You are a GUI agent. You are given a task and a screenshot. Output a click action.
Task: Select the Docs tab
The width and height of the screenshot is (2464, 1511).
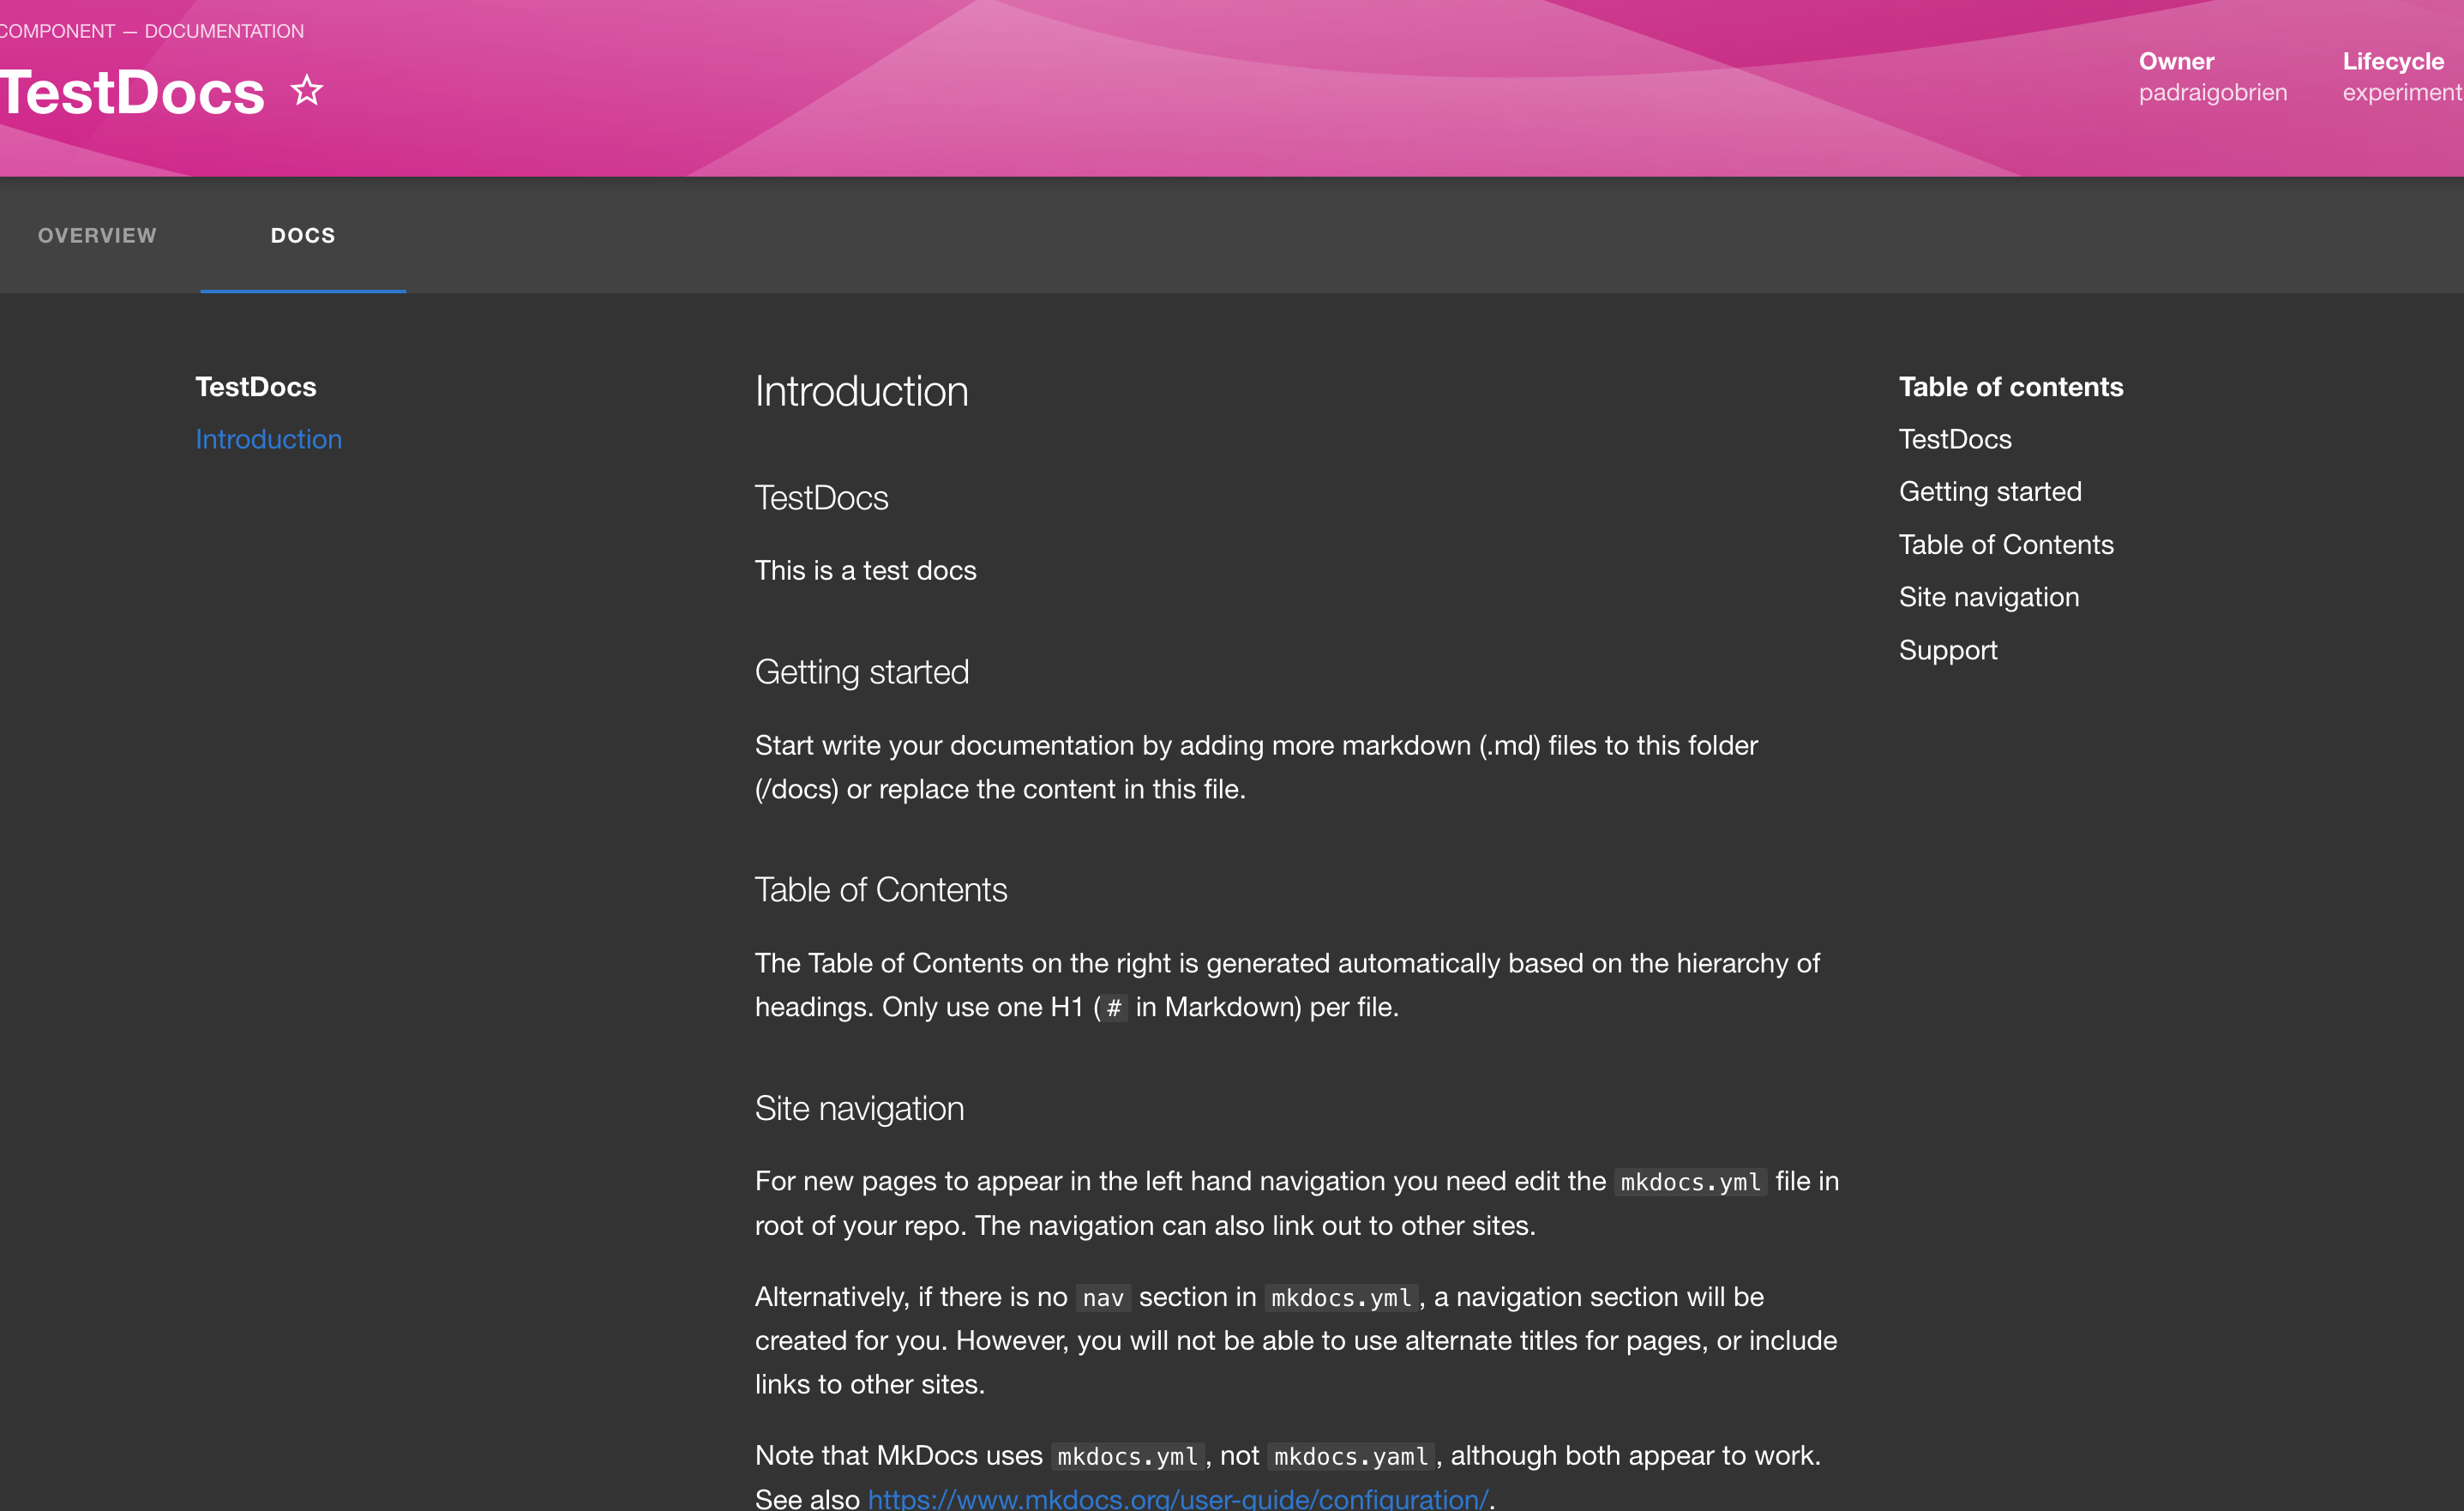point(303,235)
